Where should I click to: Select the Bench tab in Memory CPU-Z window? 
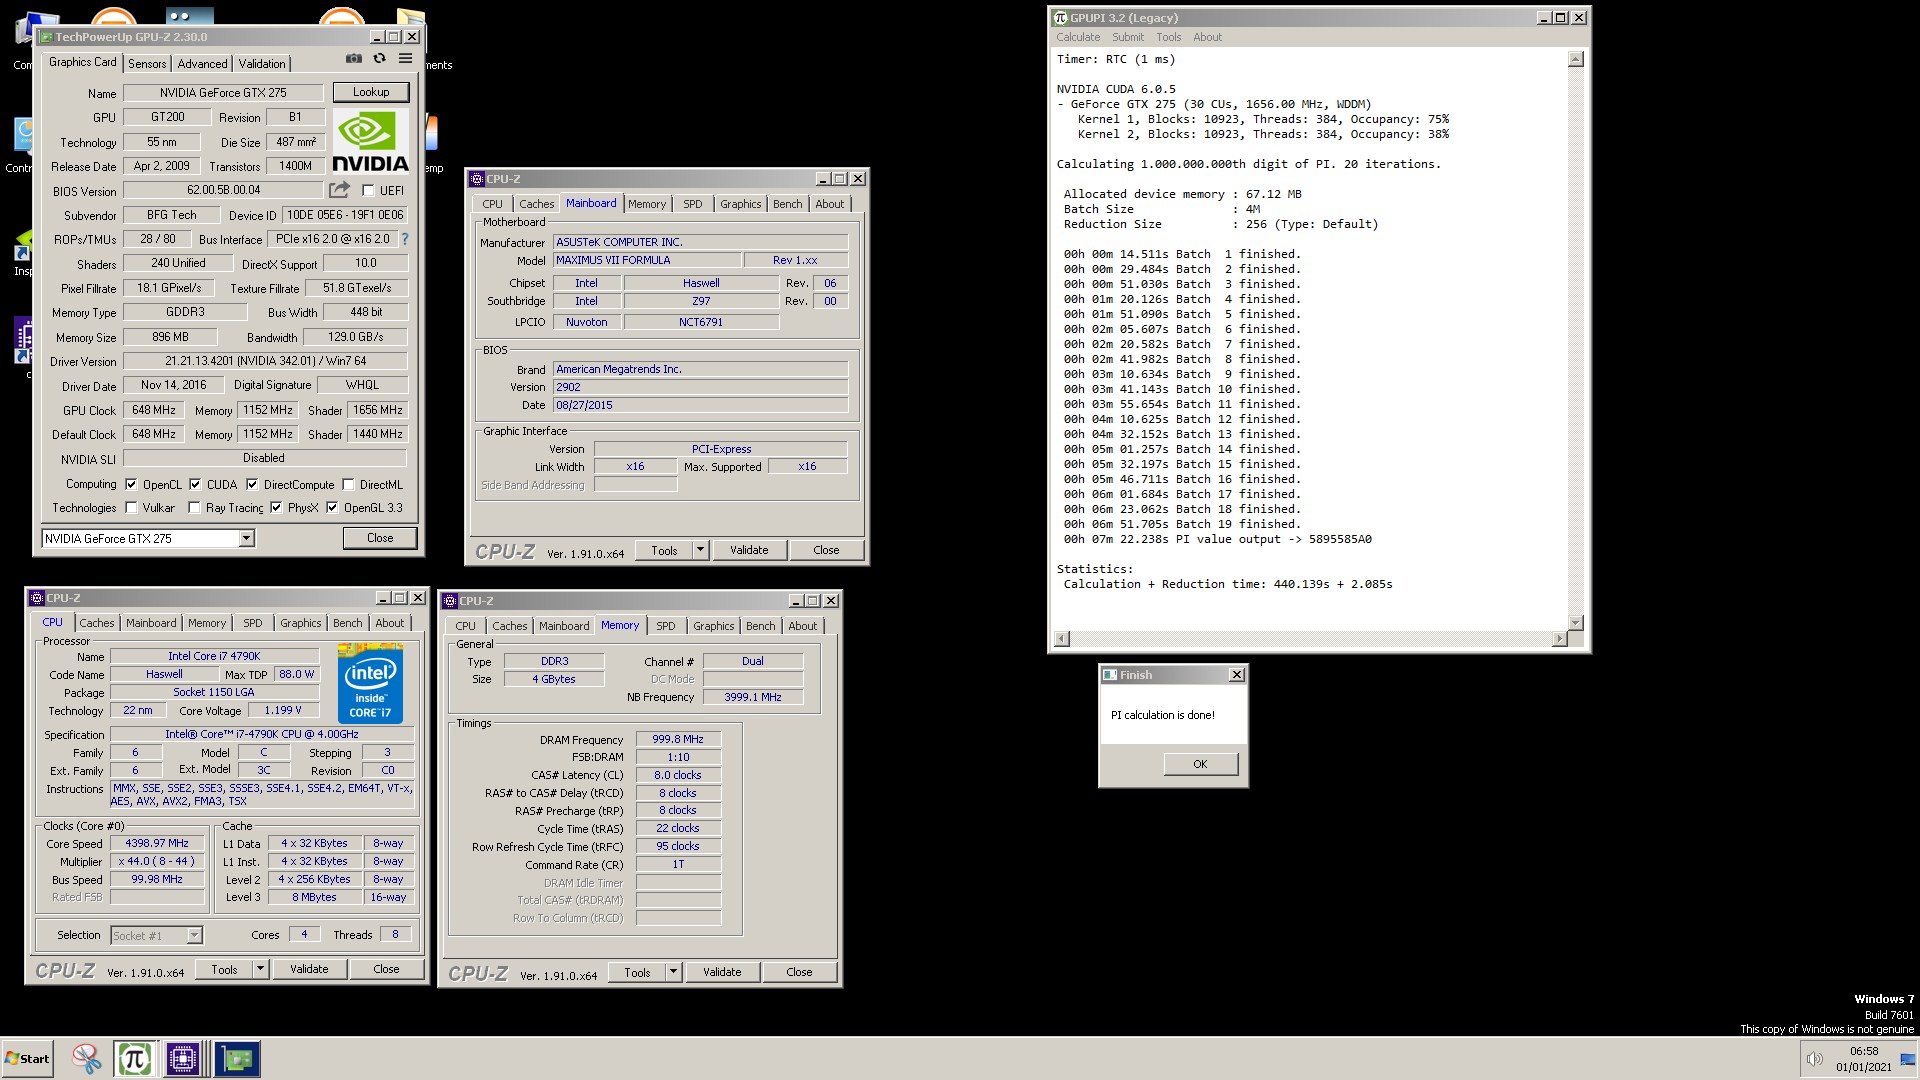pyautogui.click(x=760, y=626)
